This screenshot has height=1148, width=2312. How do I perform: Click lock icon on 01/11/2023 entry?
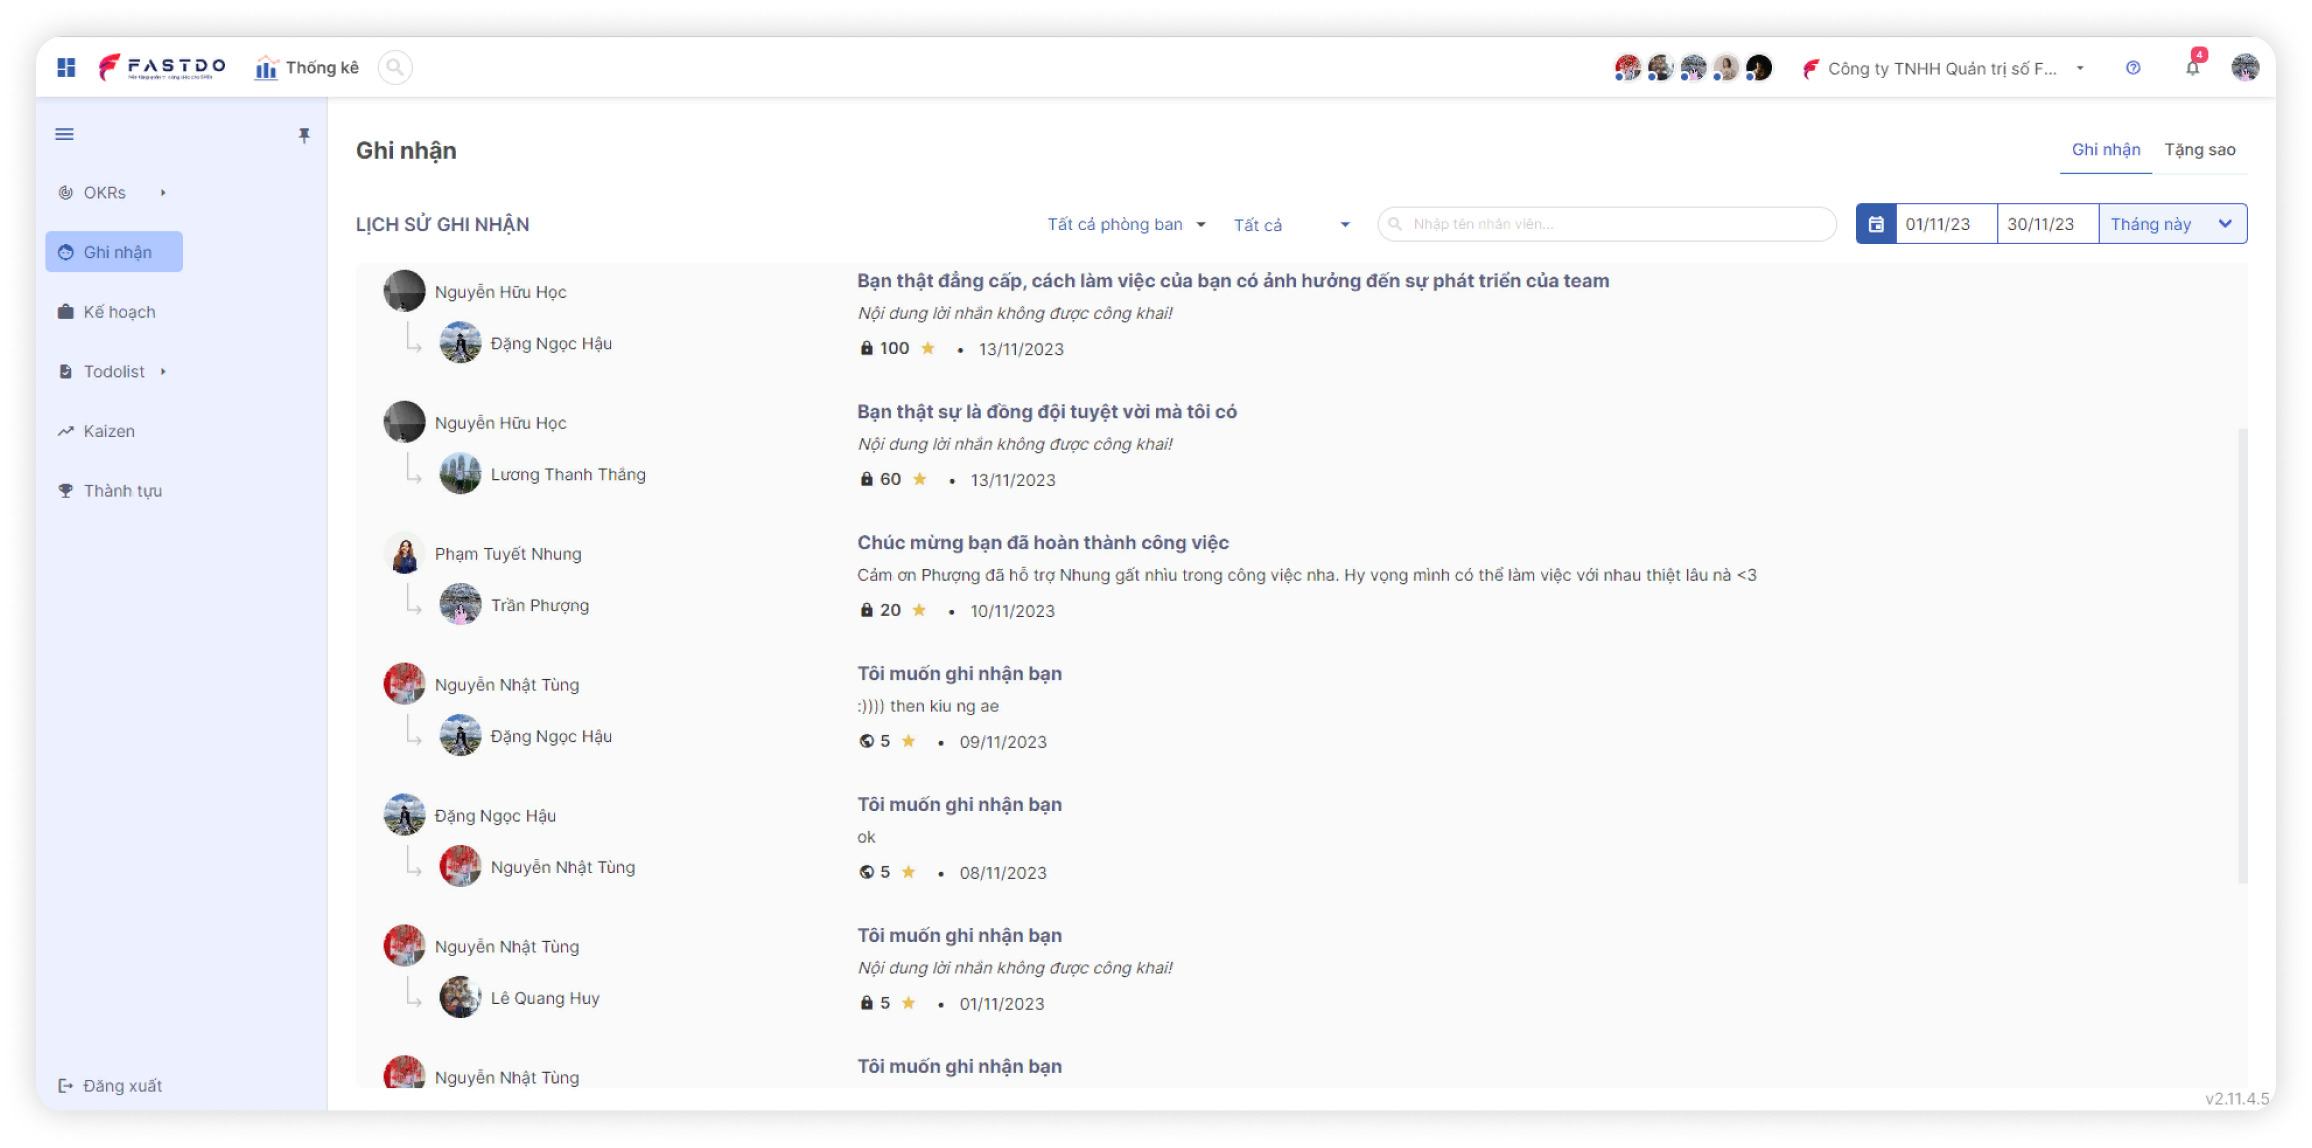click(866, 1003)
